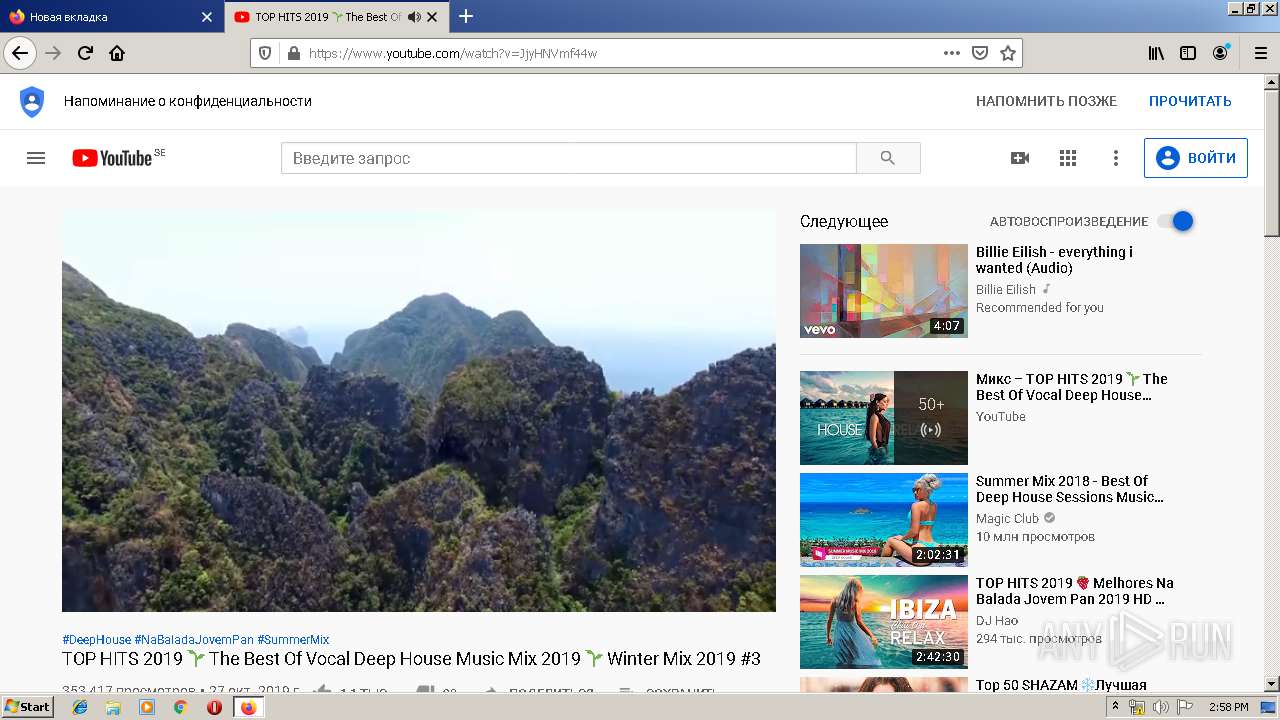The height and width of the screenshot is (720, 1280).
Task: Open Summer Mix 2018 video thumbnail
Action: pos(884,520)
